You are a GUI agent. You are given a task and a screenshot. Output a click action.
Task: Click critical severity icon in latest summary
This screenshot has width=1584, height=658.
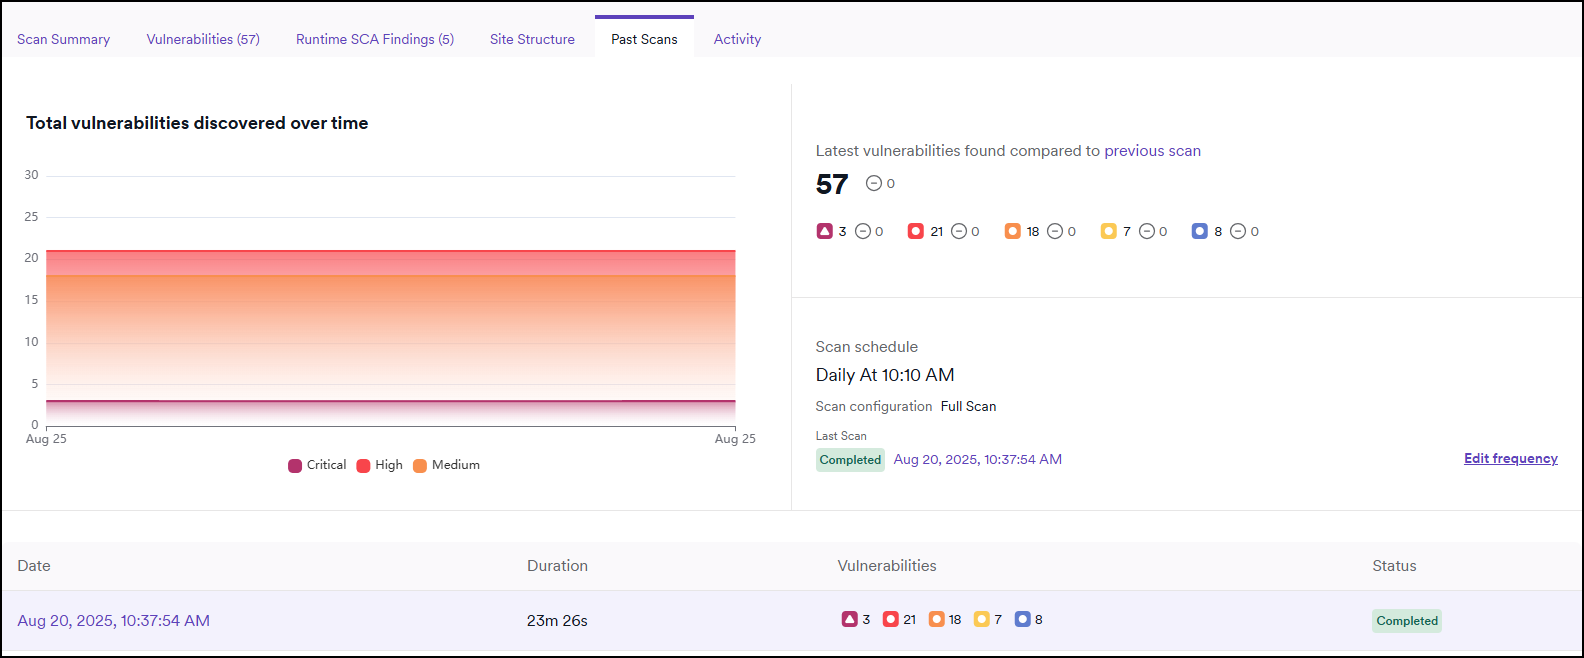coord(824,231)
